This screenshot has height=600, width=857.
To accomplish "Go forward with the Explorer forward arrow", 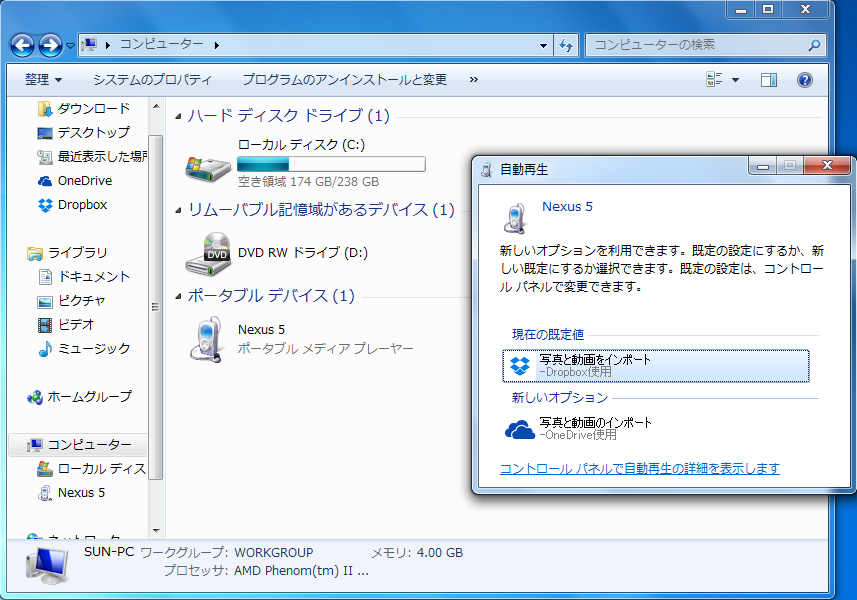I will [x=50, y=45].
